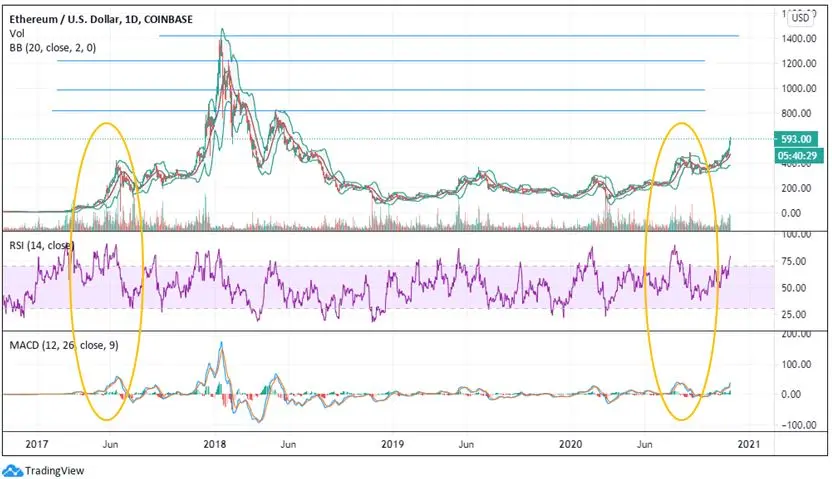Click the 2020 time axis label

[x=570, y=444]
